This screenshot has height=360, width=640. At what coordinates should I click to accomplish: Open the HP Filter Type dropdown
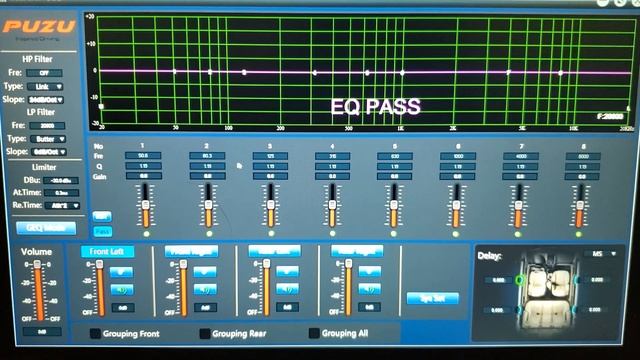click(45, 87)
